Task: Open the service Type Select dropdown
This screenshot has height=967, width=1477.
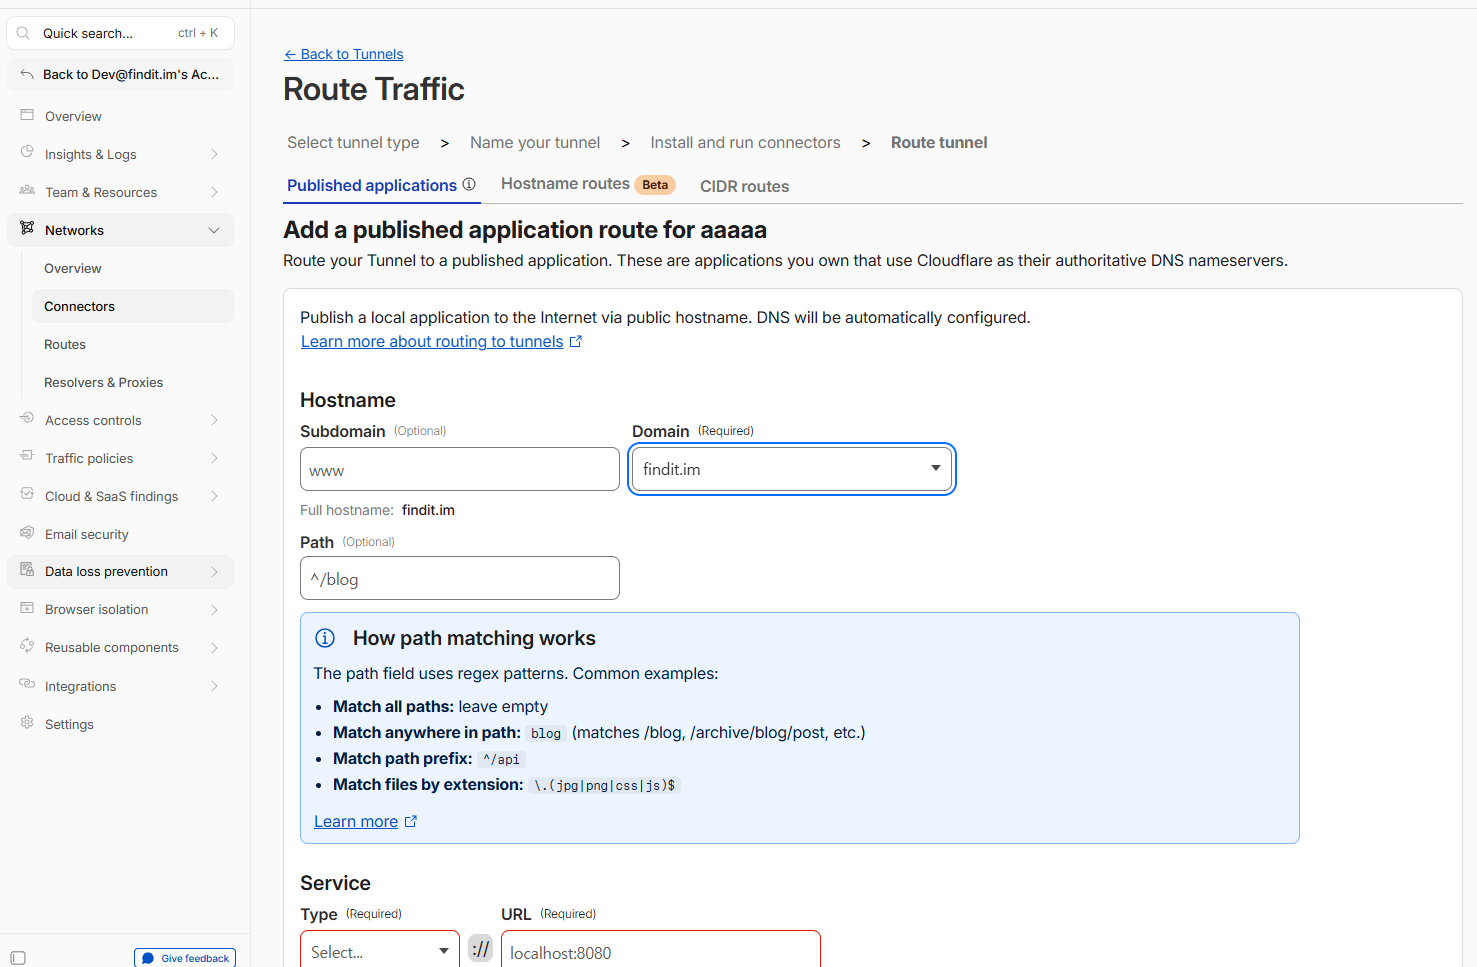Action: click(x=380, y=951)
